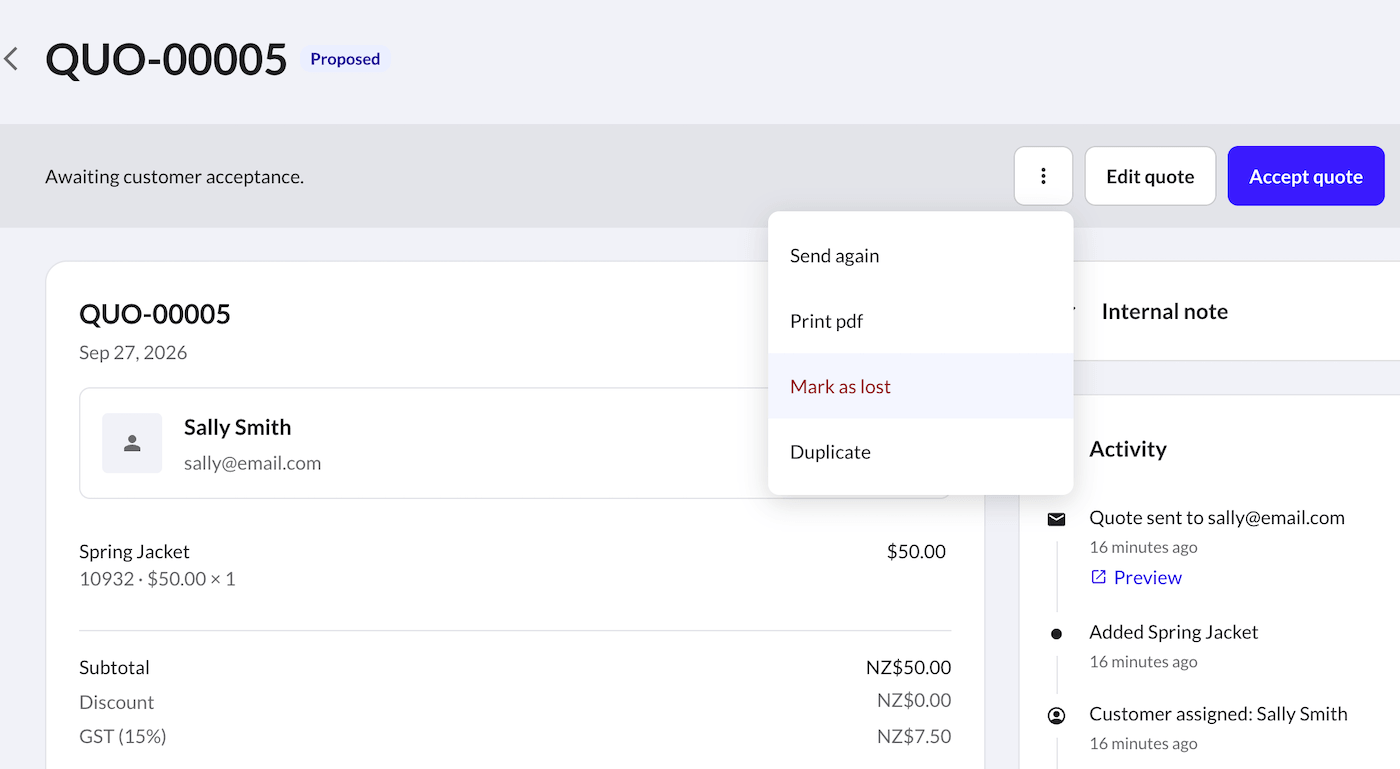Open the Edit quote button
Viewport: 1400px width, 769px height.
point(1150,176)
